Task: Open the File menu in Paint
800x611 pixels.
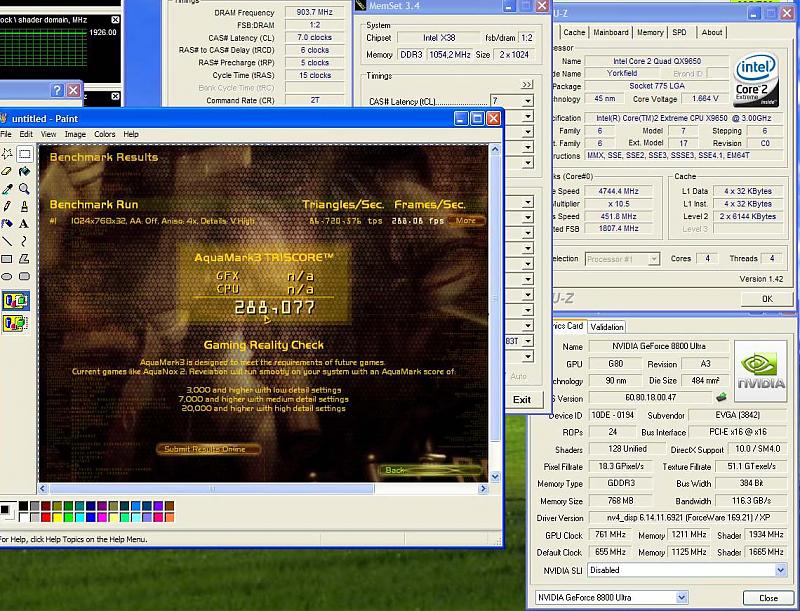Action: 6,134
